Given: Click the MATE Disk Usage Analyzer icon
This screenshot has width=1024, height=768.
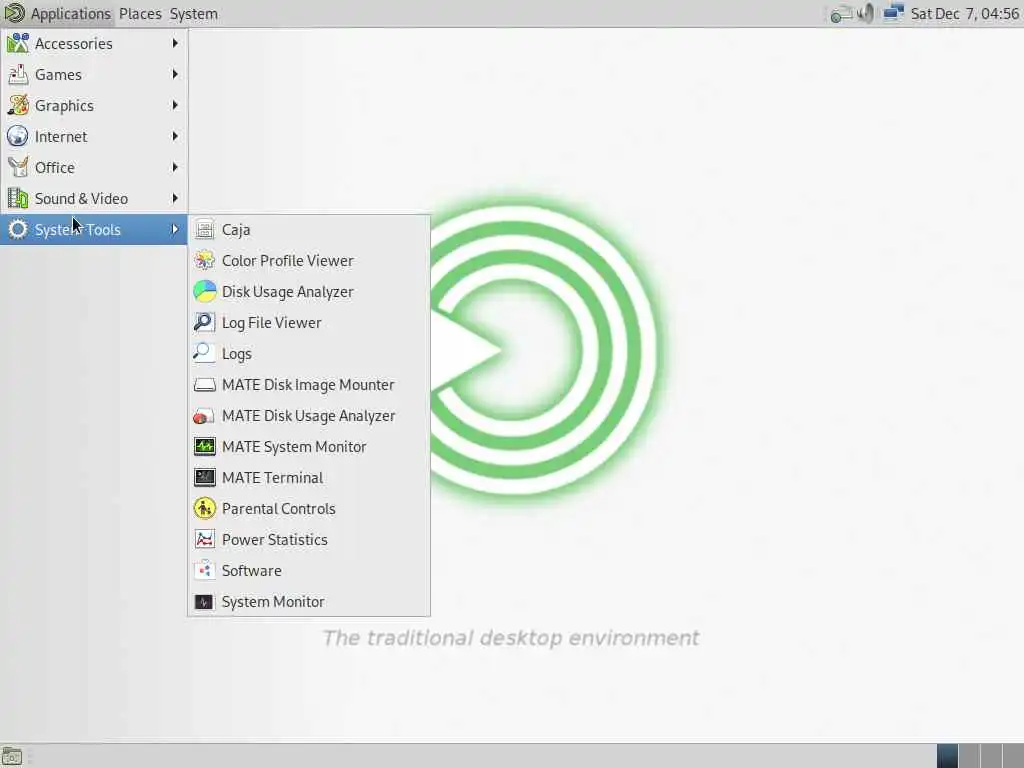Looking at the screenshot, I should click(x=204, y=415).
